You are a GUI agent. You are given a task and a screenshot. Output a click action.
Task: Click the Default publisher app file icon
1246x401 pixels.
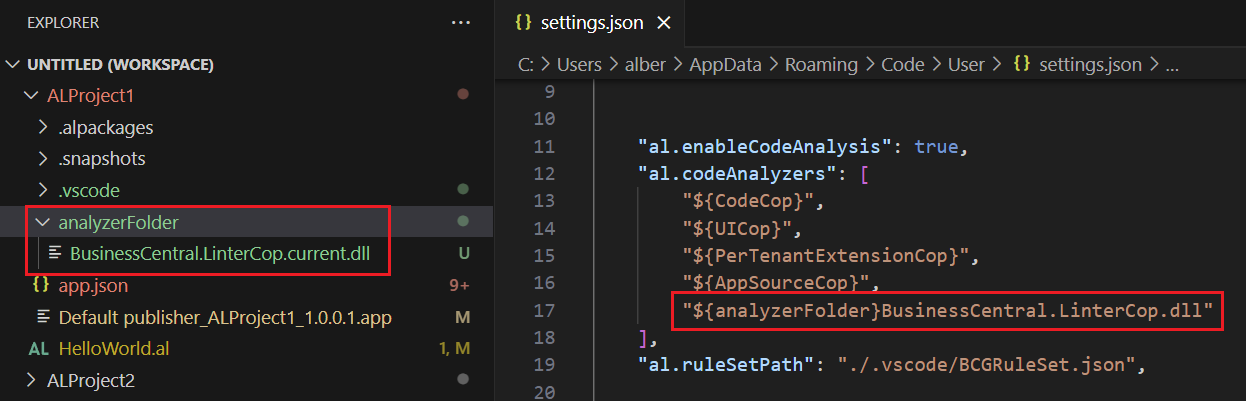[x=44, y=318]
